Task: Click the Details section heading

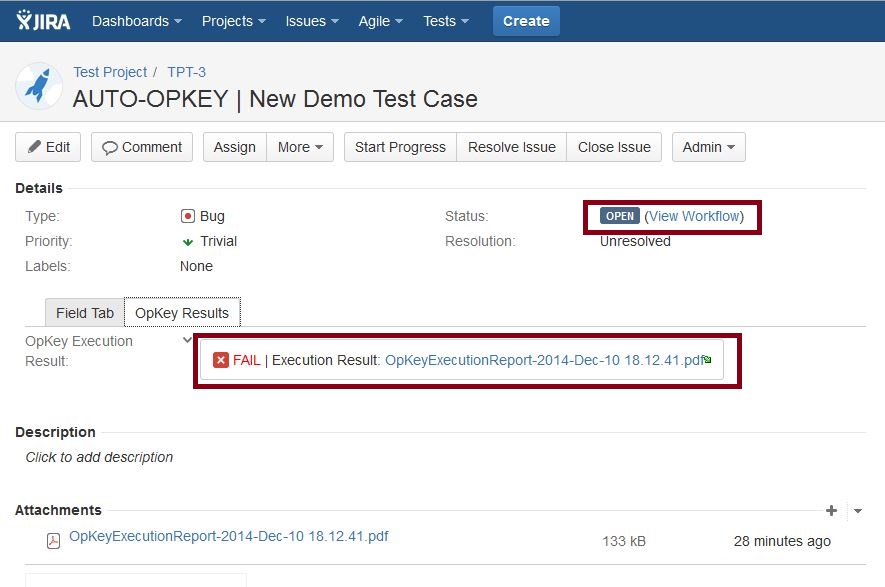Action: pyautogui.click(x=39, y=189)
